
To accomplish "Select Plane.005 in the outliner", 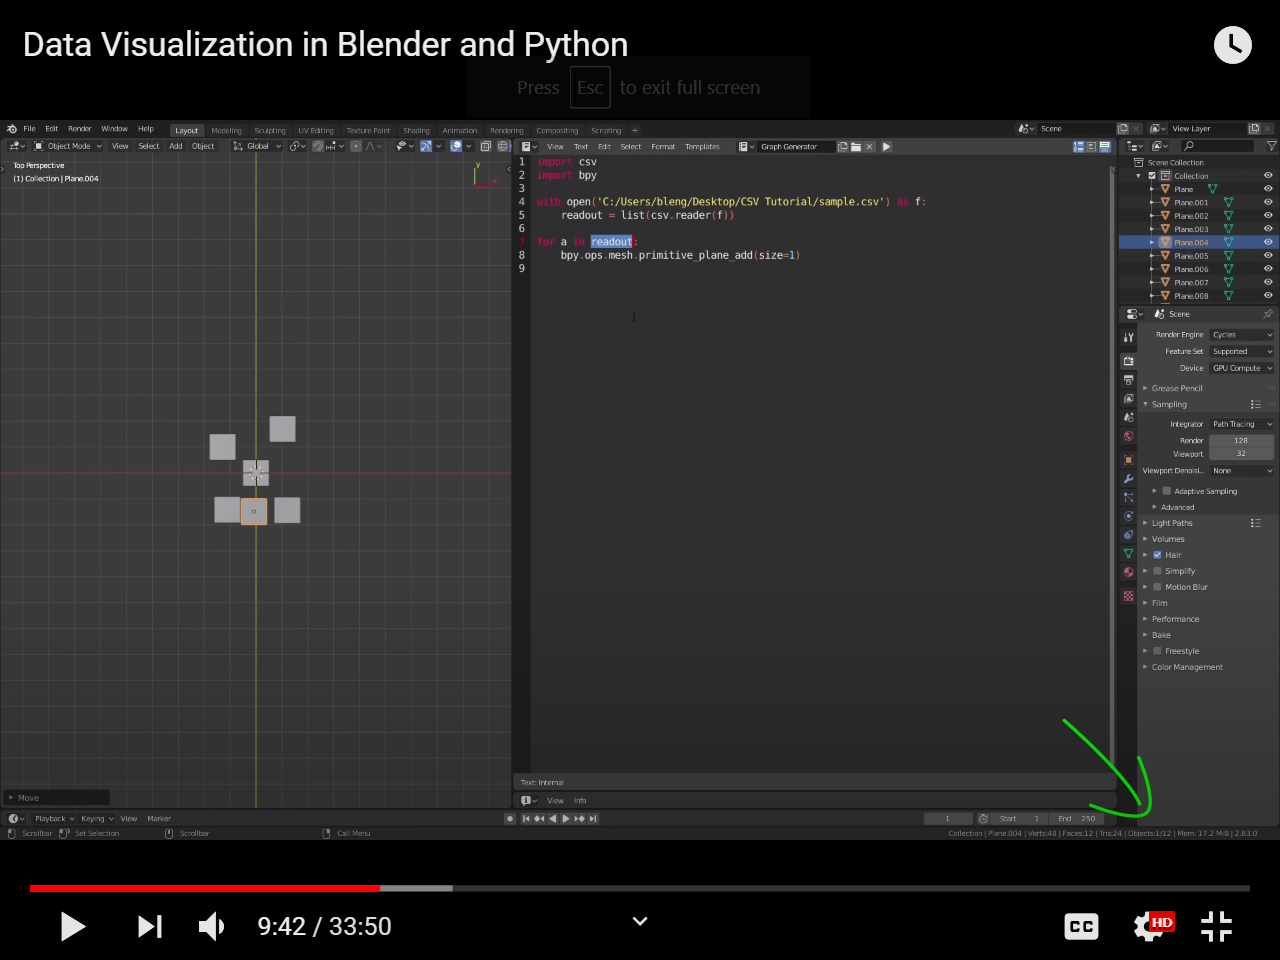I will (x=1191, y=256).
